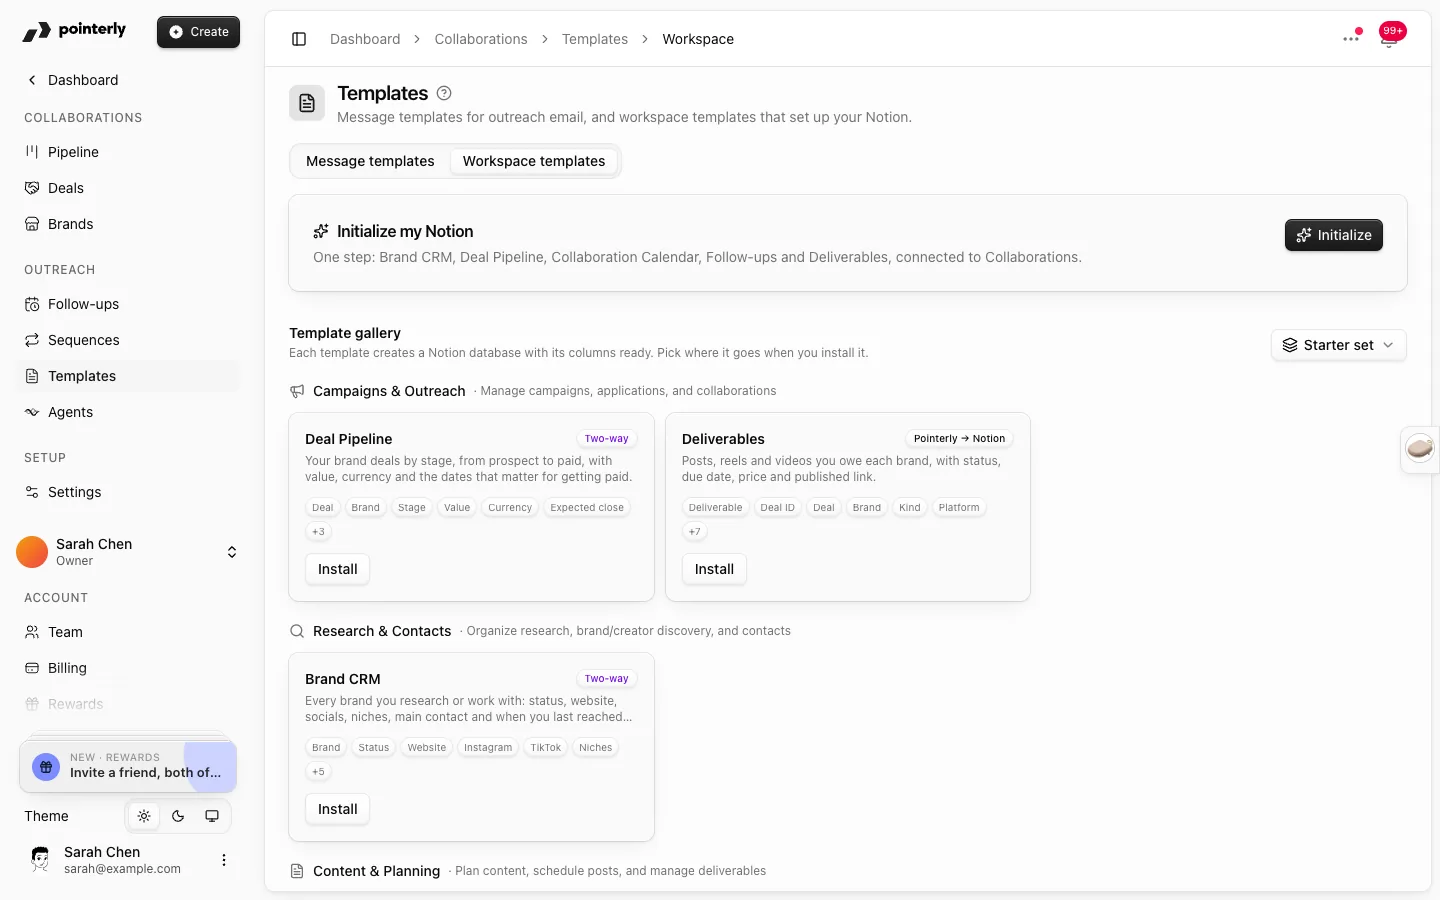Screen dimensions: 1440x900
Task: Click the floating assistant avatar on right edge
Action: click(1420, 449)
